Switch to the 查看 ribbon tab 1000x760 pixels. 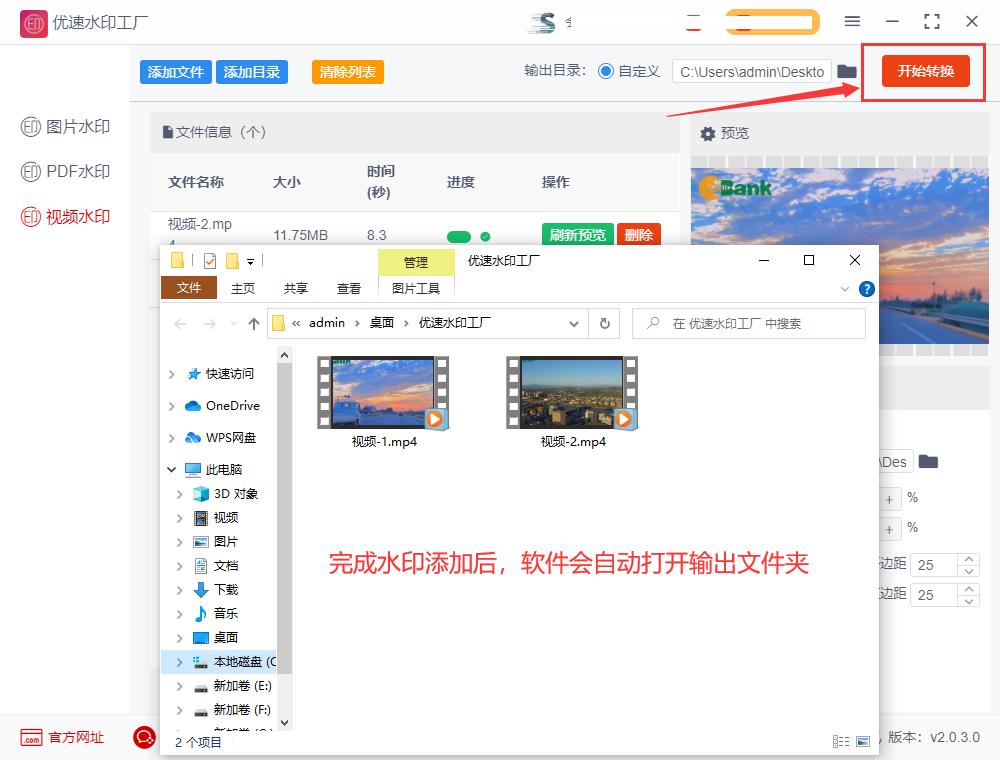(349, 288)
